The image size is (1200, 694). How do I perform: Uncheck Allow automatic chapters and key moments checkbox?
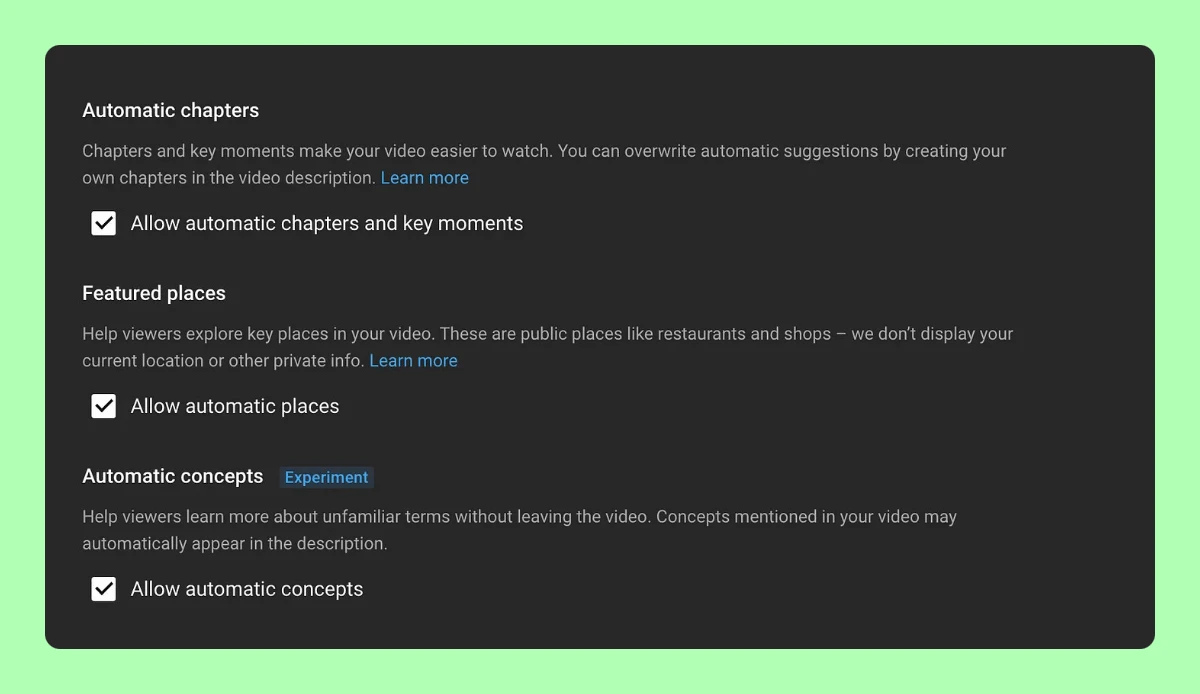(104, 223)
